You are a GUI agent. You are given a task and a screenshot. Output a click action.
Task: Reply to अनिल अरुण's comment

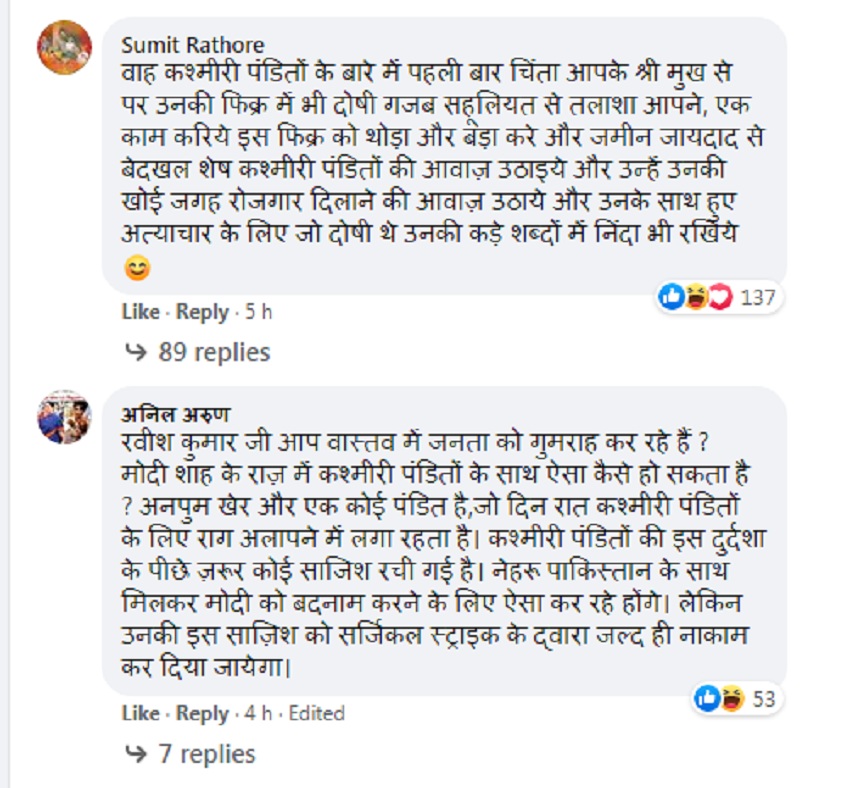pyautogui.click(x=202, y=714)
